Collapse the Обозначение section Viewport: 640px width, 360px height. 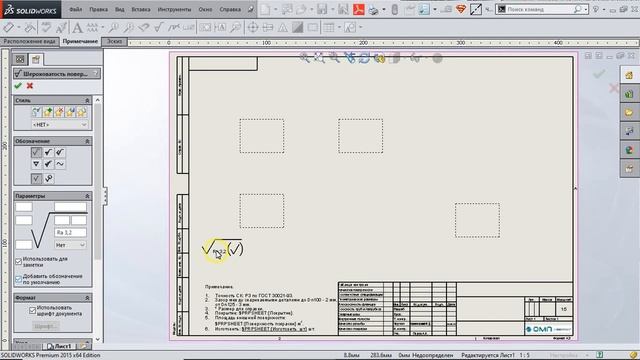click(87, 141)
